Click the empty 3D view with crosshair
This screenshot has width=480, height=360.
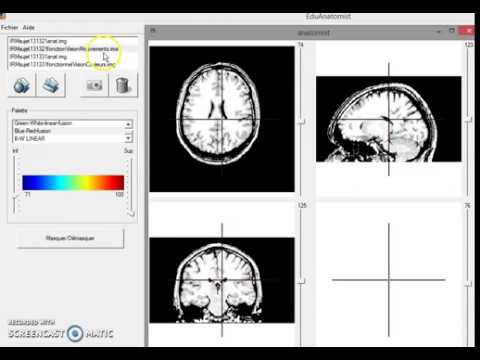(389, 280)
